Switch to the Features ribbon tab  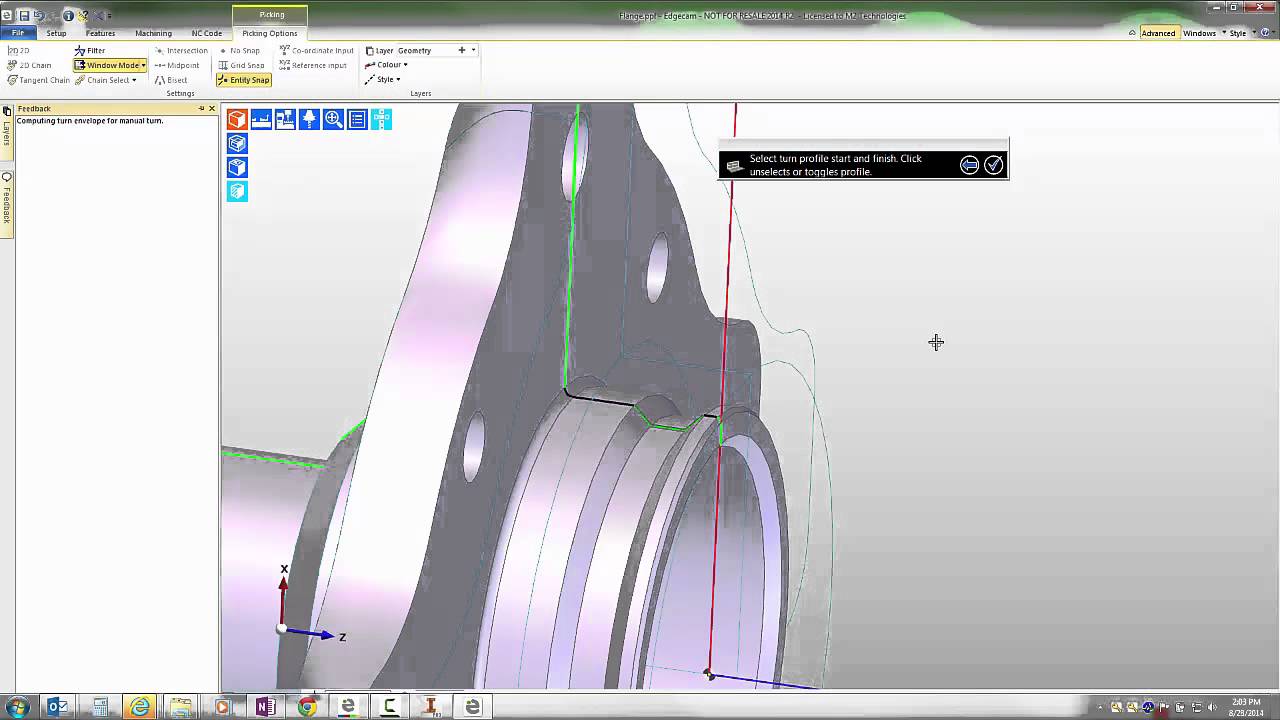[100, 33]
